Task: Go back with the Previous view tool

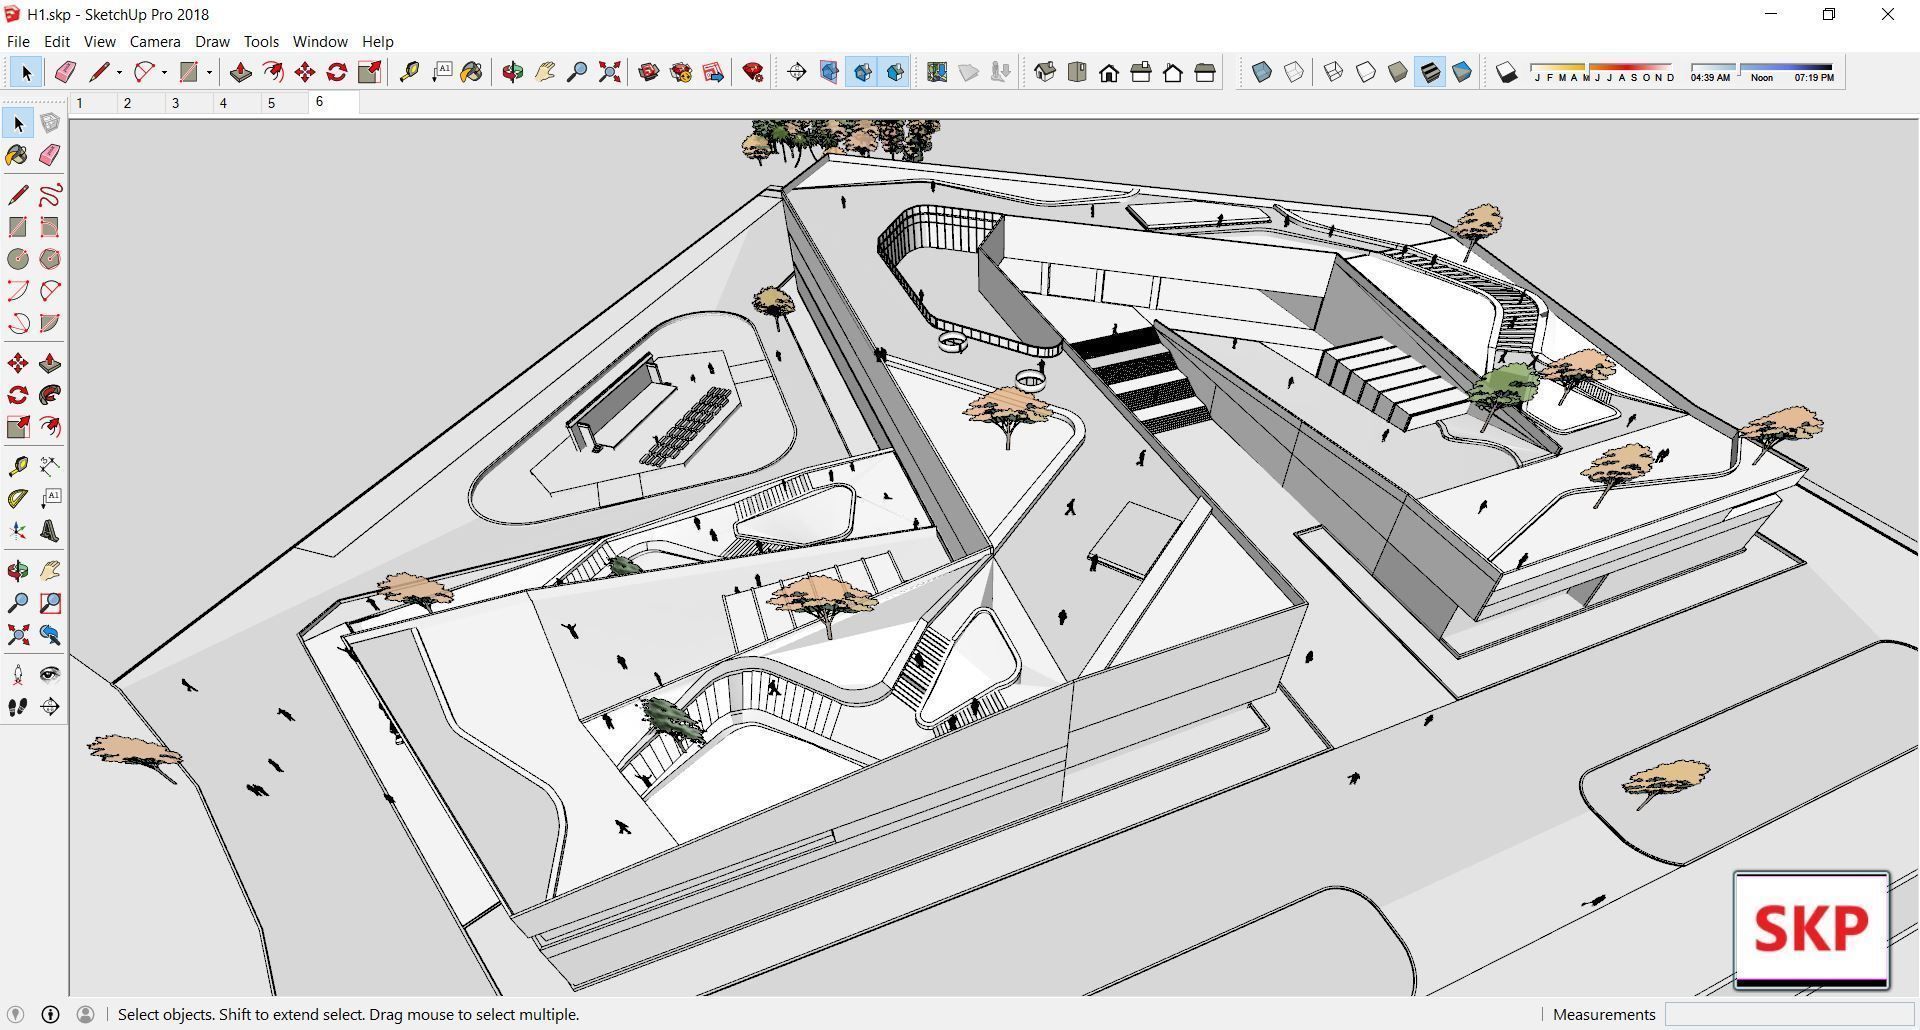Action: click(50, 635)
